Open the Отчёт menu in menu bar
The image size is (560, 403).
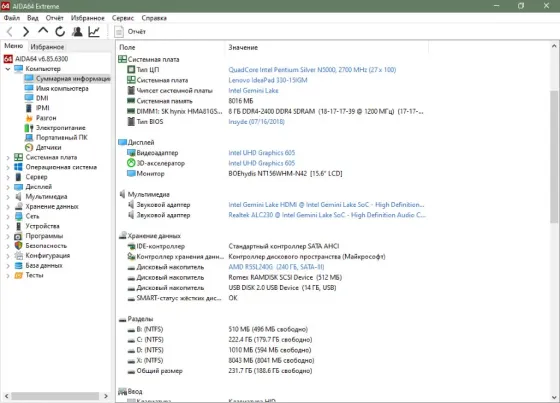[54, 18]
